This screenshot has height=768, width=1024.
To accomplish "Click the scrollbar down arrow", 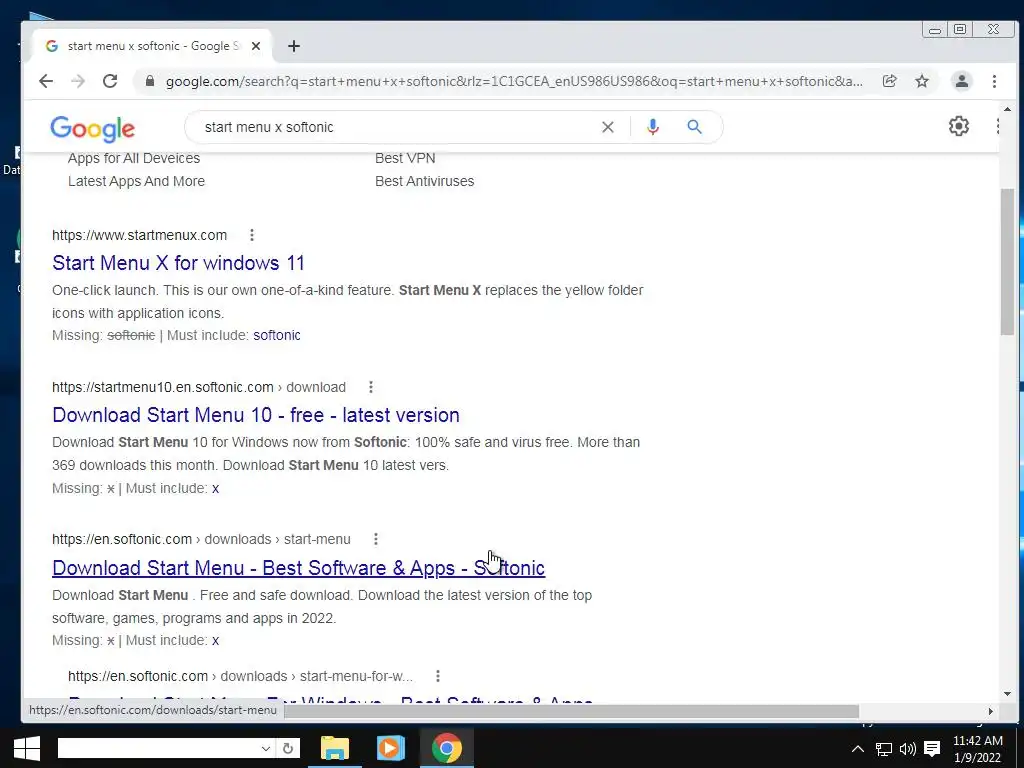I will click(1007, 694).
